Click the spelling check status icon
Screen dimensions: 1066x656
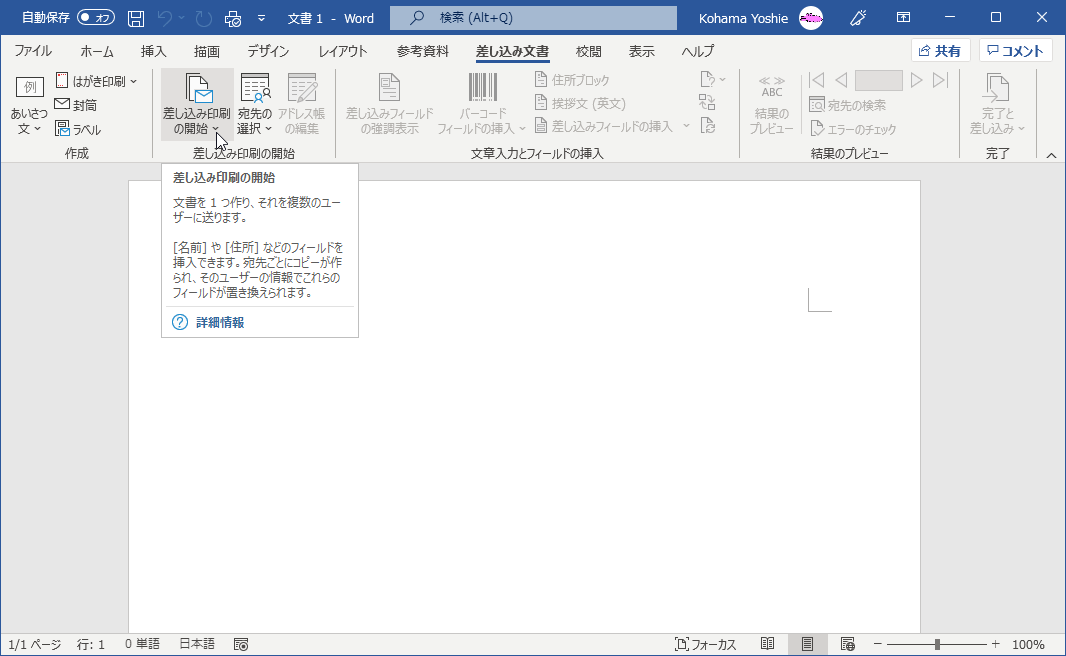(241, 643)
